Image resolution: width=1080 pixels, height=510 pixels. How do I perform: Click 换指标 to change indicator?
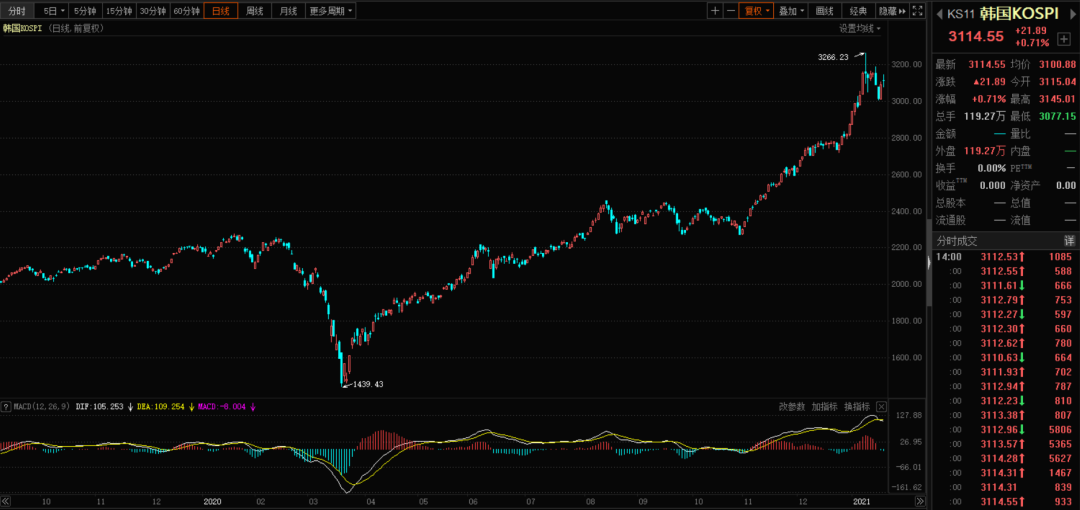point(857,407)
